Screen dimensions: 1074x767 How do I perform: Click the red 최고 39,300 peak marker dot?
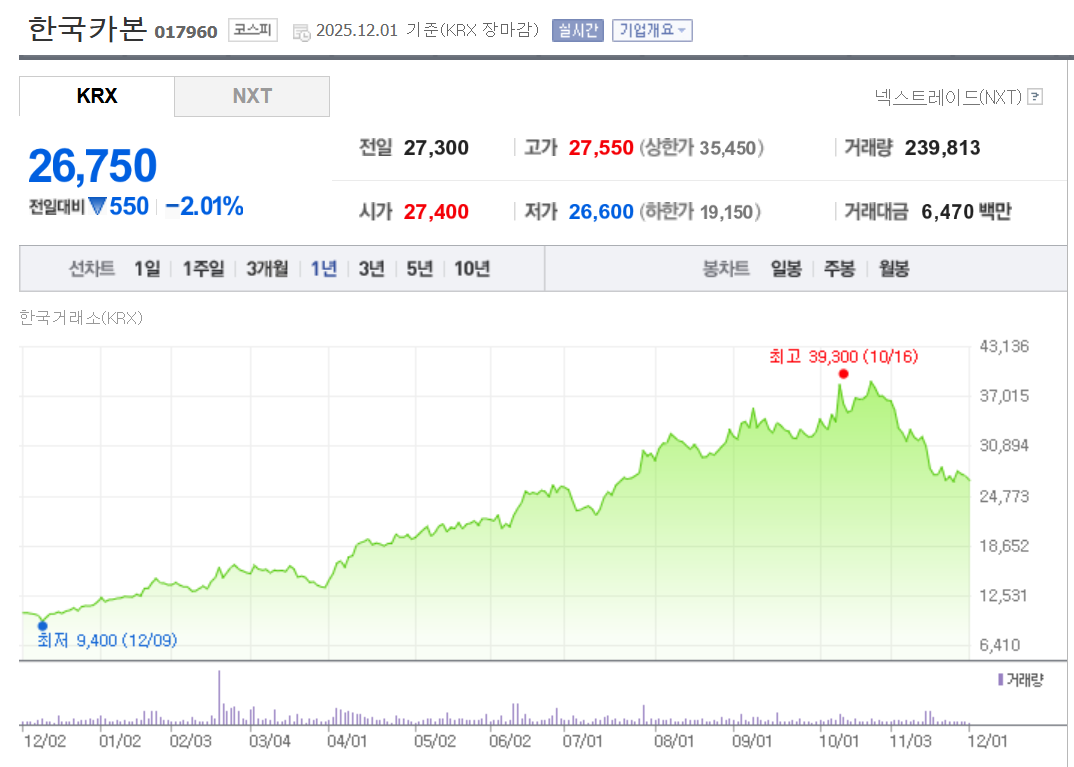(843, 374)
